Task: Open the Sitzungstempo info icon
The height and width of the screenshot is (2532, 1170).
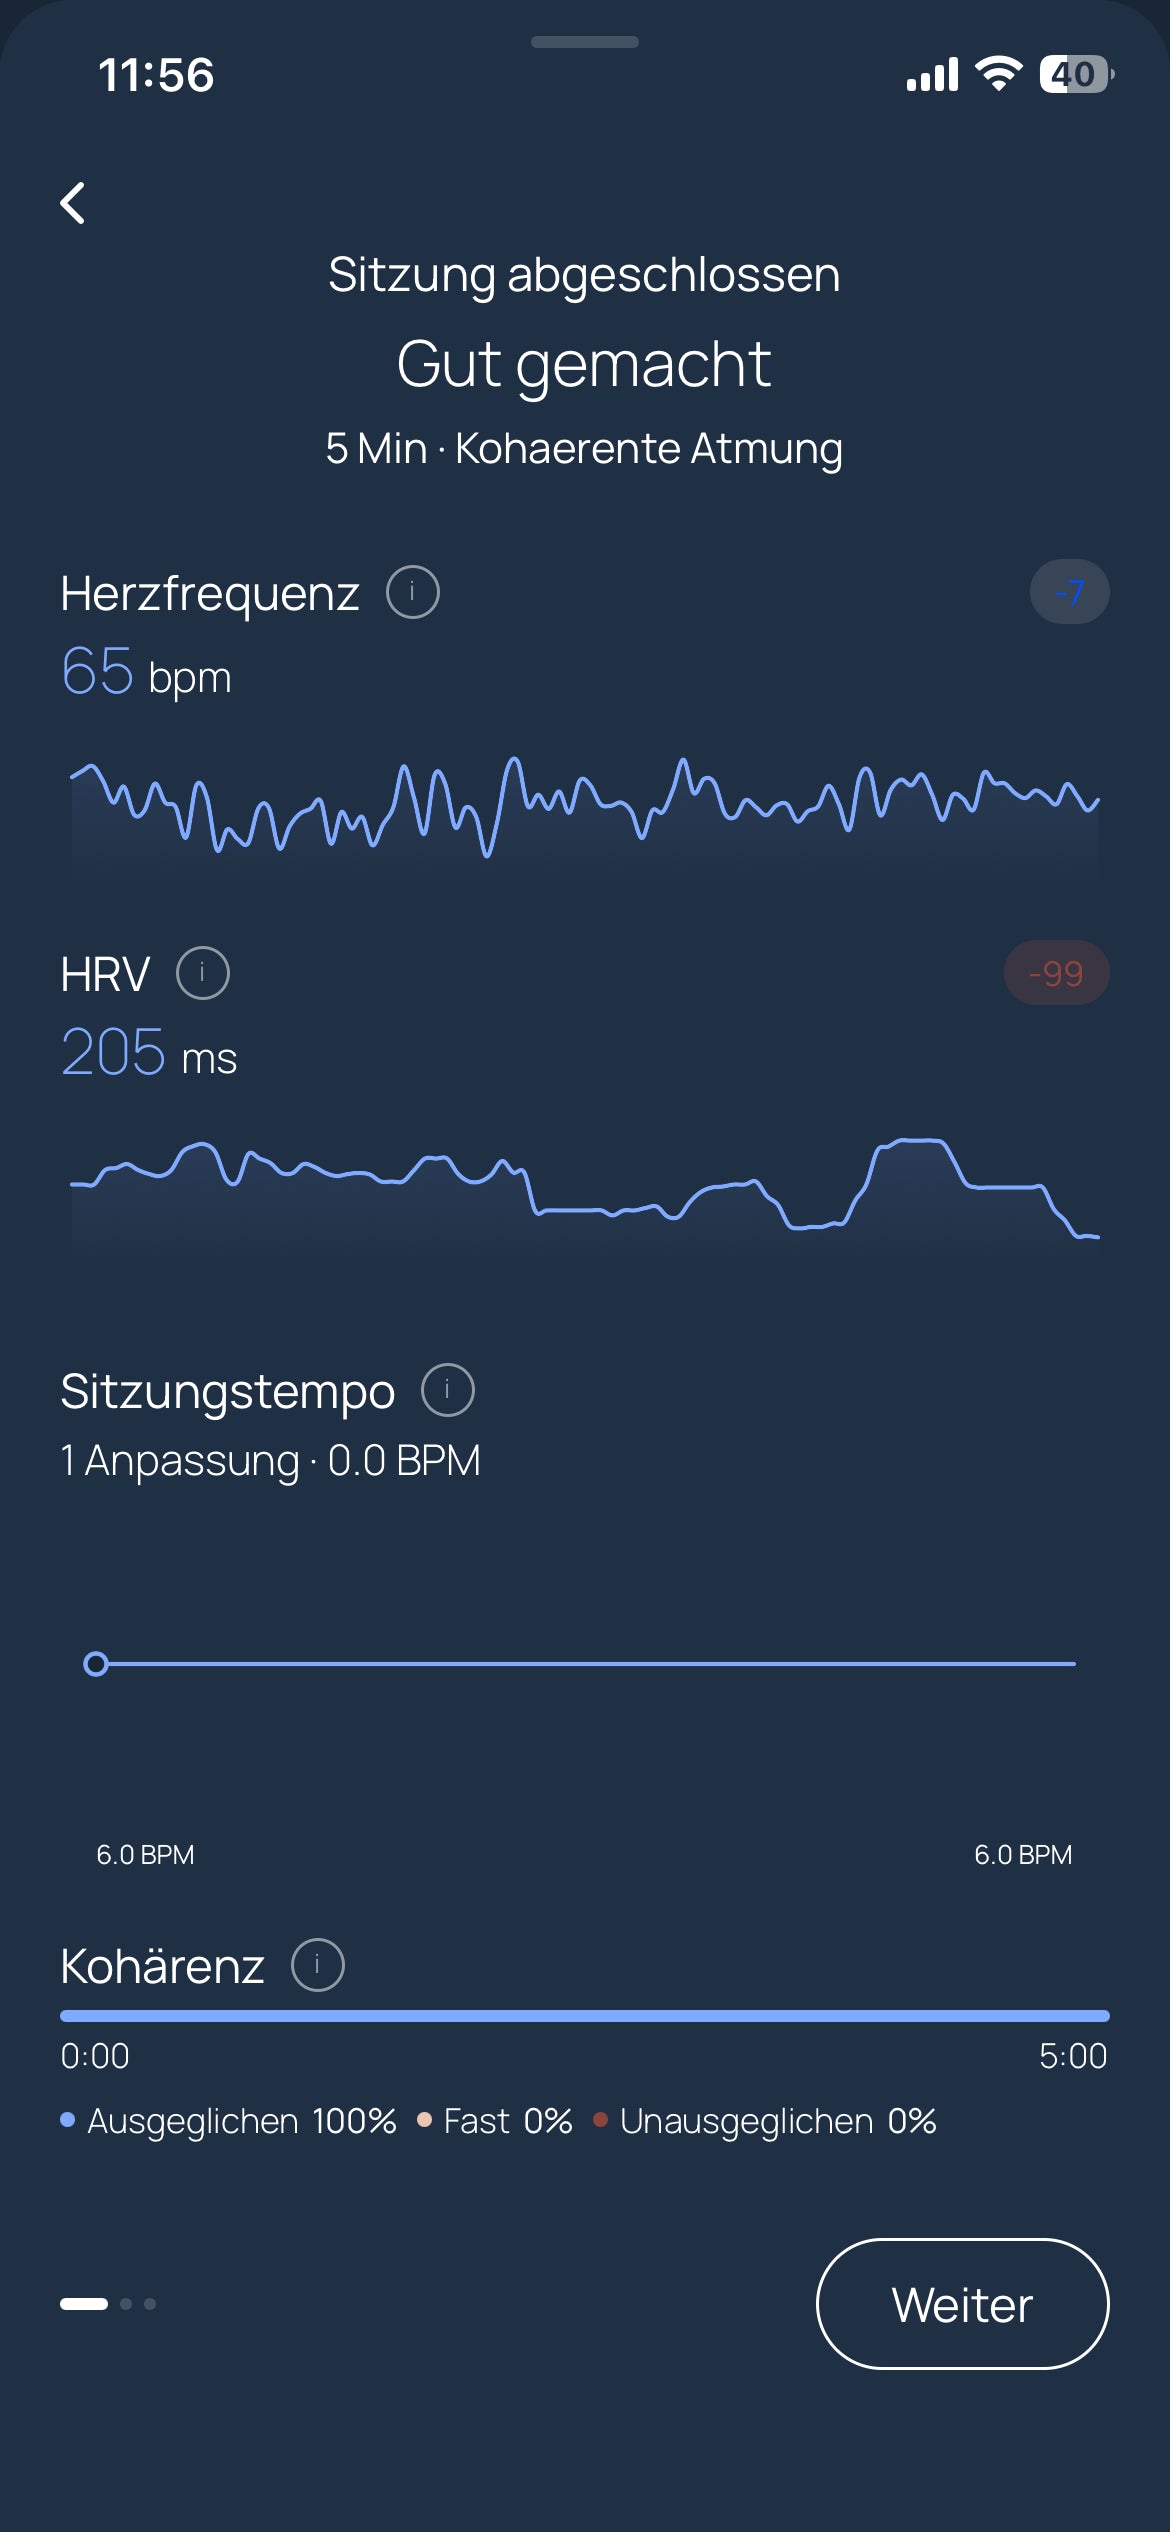Action: tap(448, 1390)
